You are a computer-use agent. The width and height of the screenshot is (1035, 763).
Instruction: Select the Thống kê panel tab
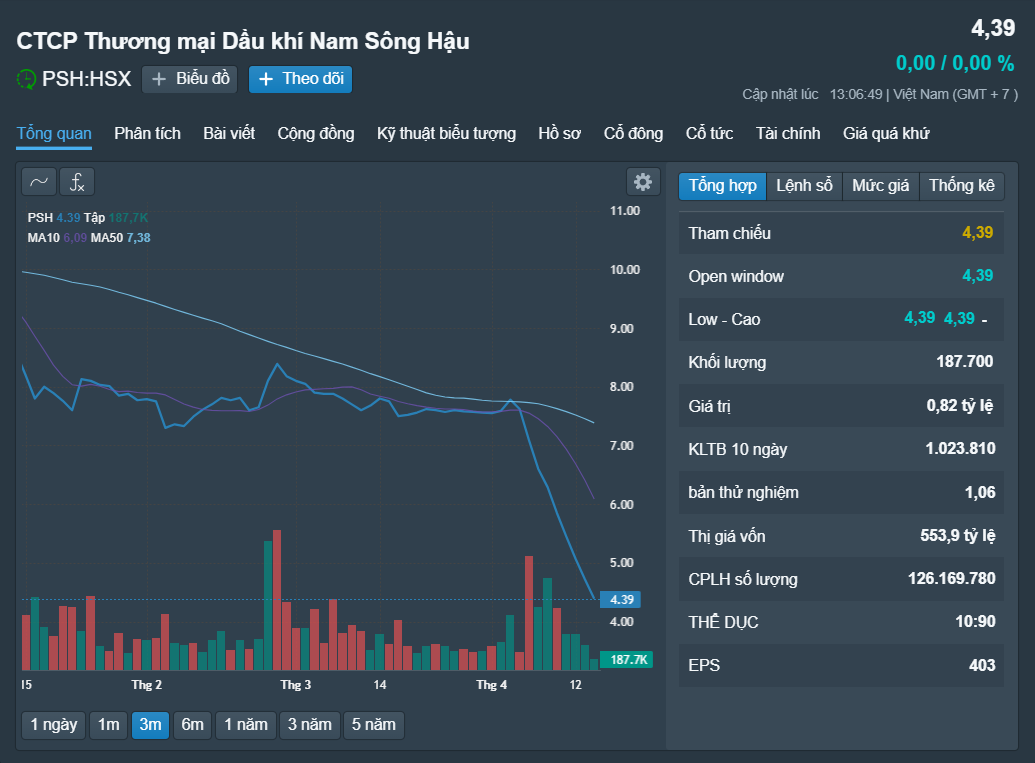click(x=962, y=186)
